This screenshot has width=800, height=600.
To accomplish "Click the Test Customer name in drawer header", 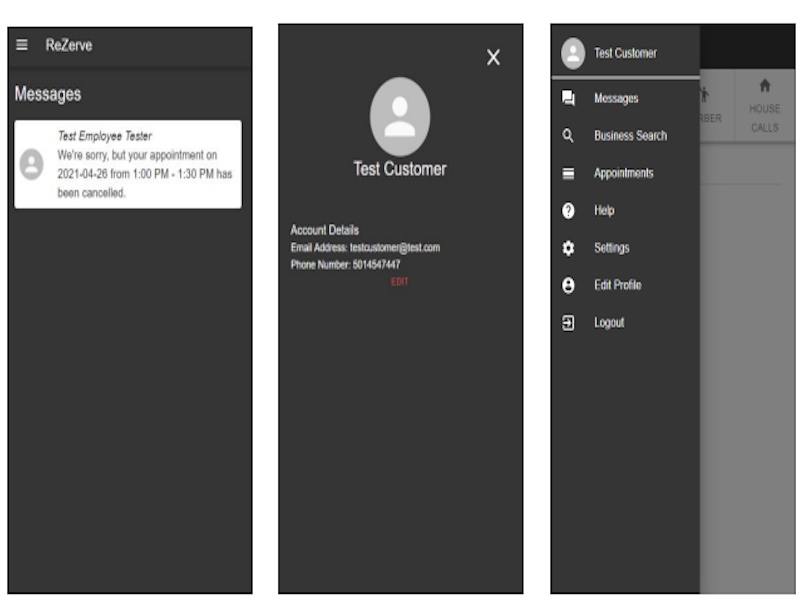I will tap(626, 53).
